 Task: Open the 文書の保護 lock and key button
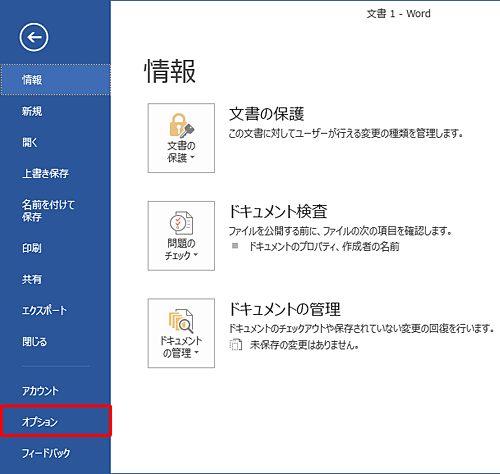point(181,138)
